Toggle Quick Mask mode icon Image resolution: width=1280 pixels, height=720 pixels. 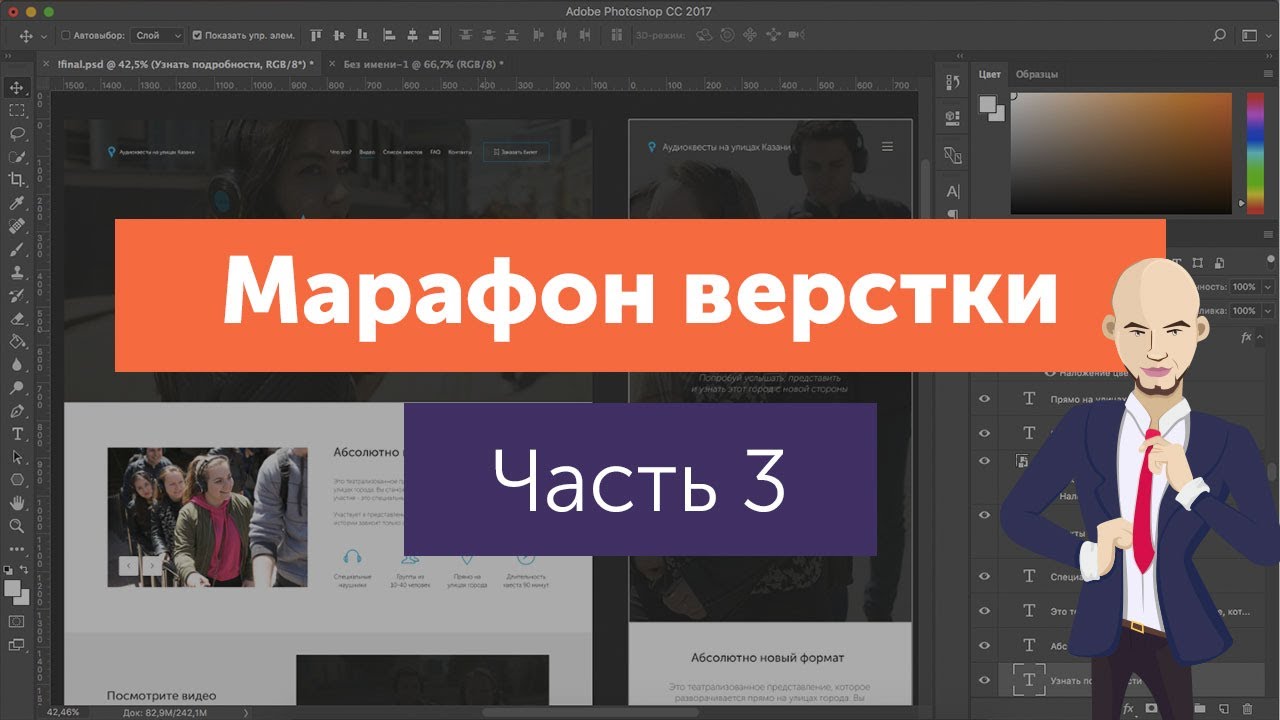[x=16, y=621]
